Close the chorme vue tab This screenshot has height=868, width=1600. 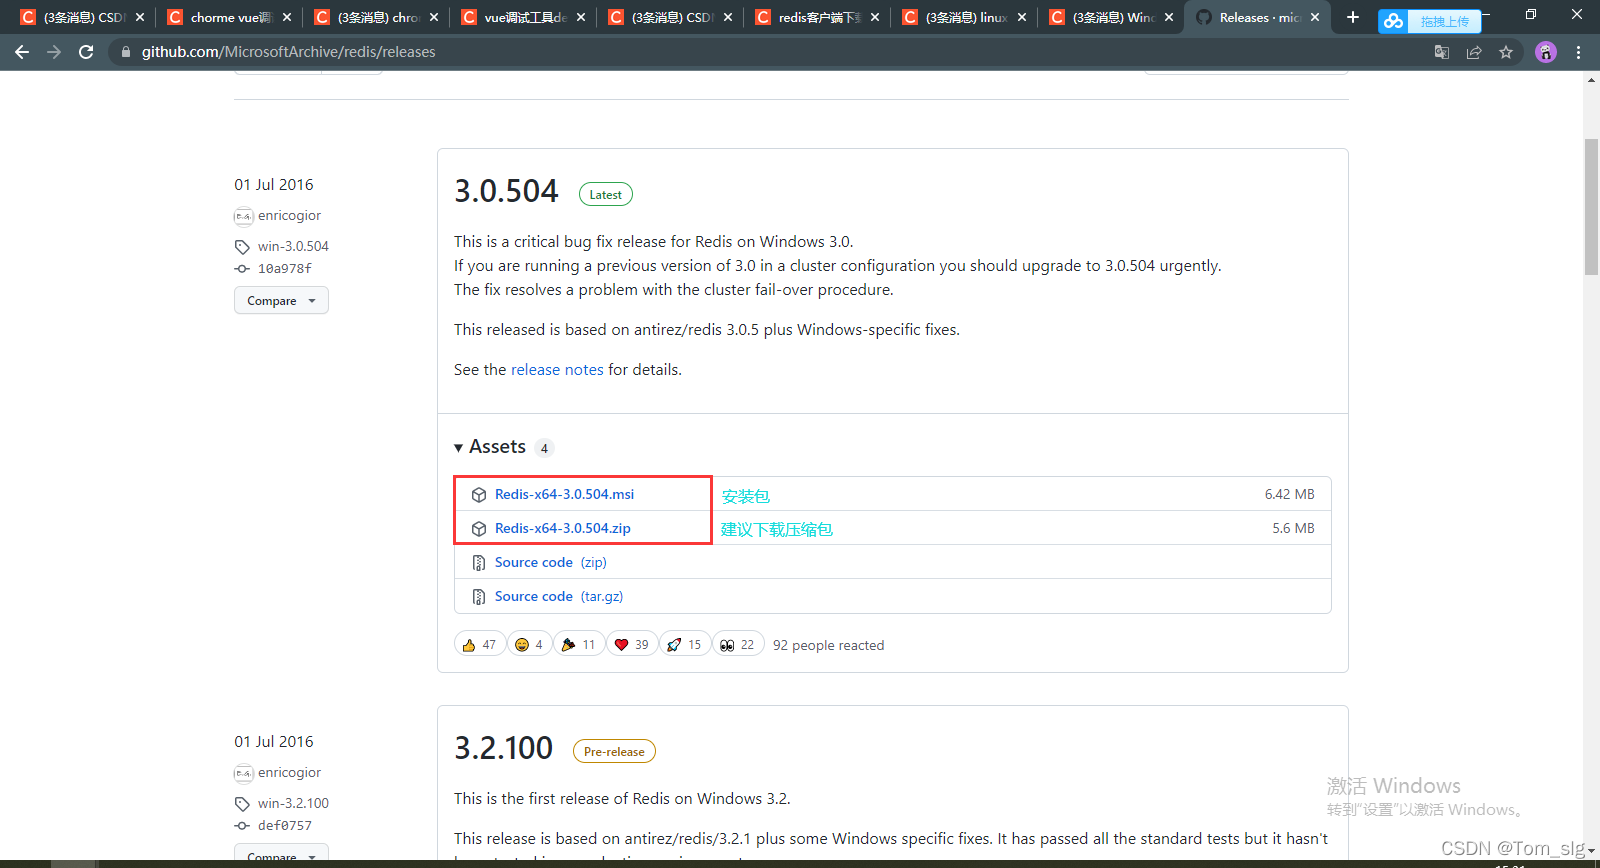[x=287, y=17]
